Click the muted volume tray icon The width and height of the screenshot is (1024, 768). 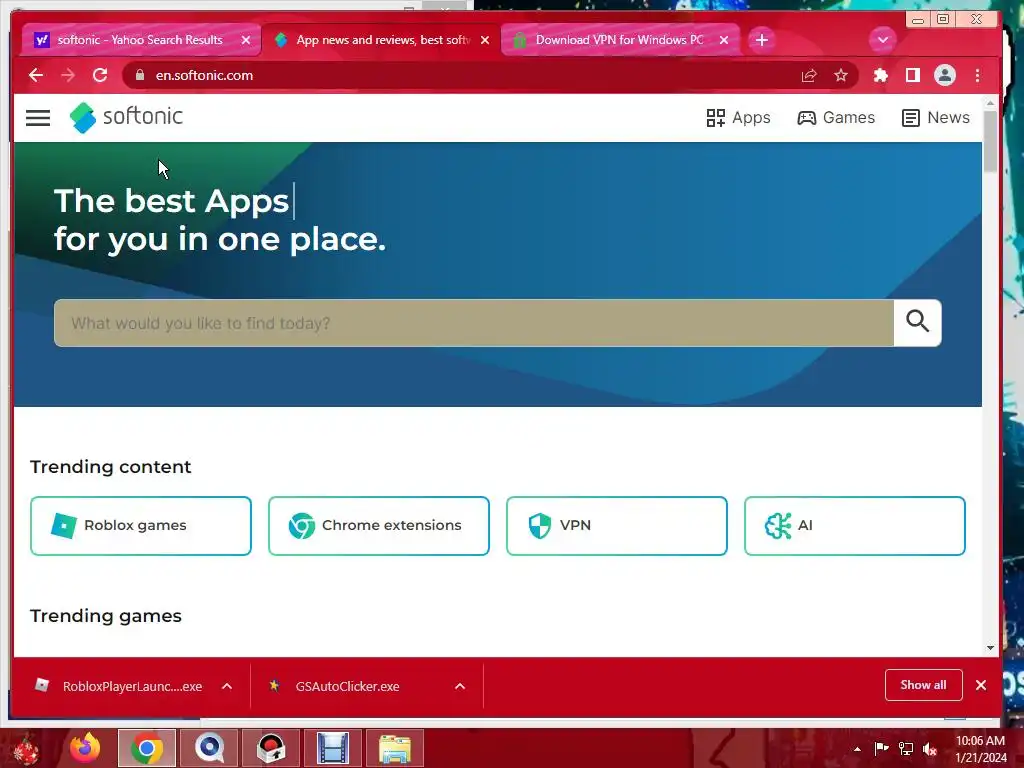tap(930, 748)
